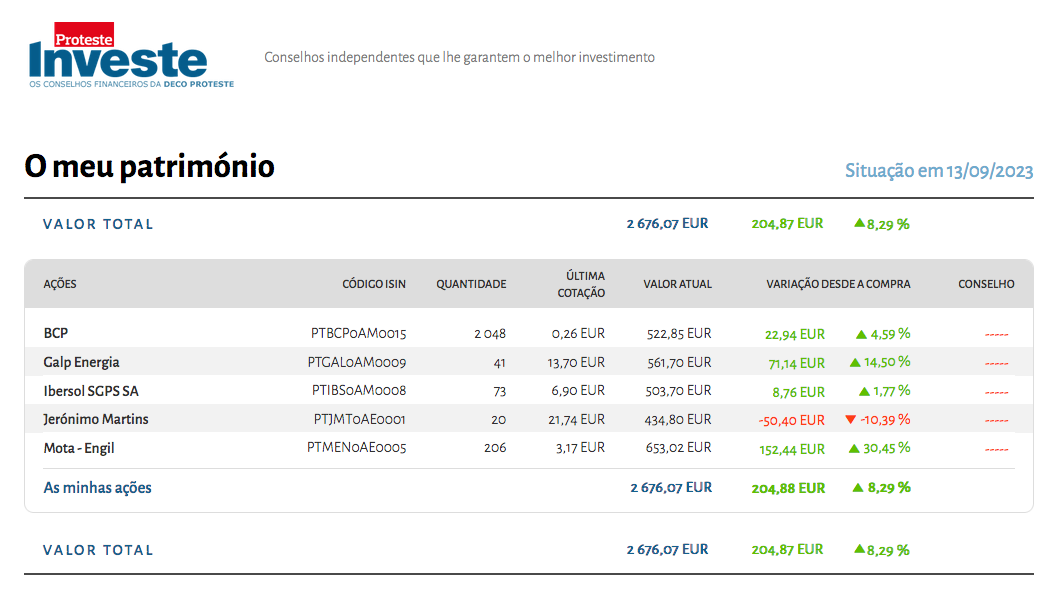The height and width of the screenshot is (604, 1054).
Task: Sort by the AÇÕES column header
Action: [x=60, y=284]
